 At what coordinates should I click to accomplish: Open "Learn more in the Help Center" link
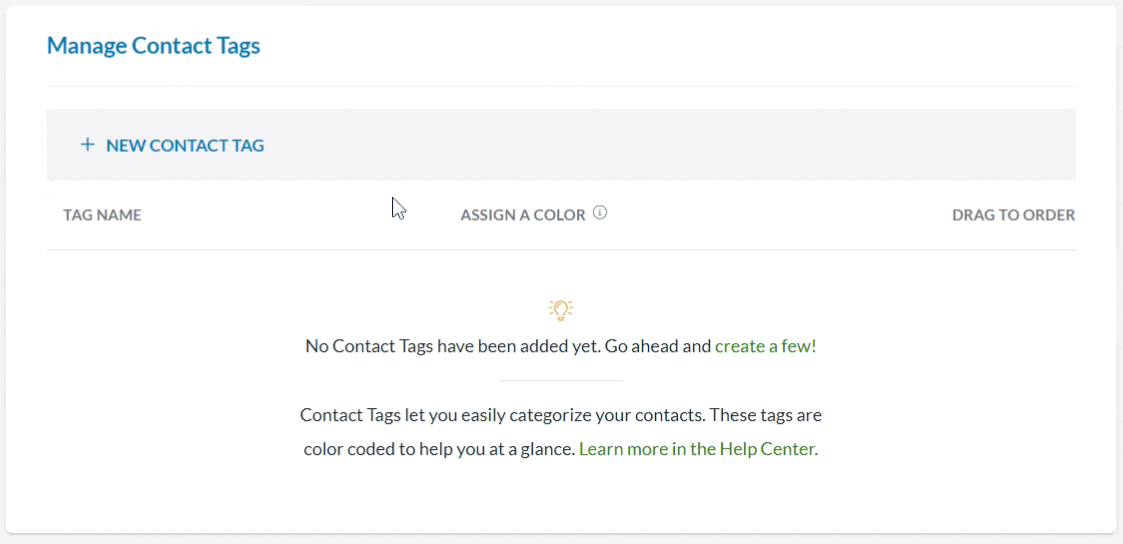[x=698, y=449]
